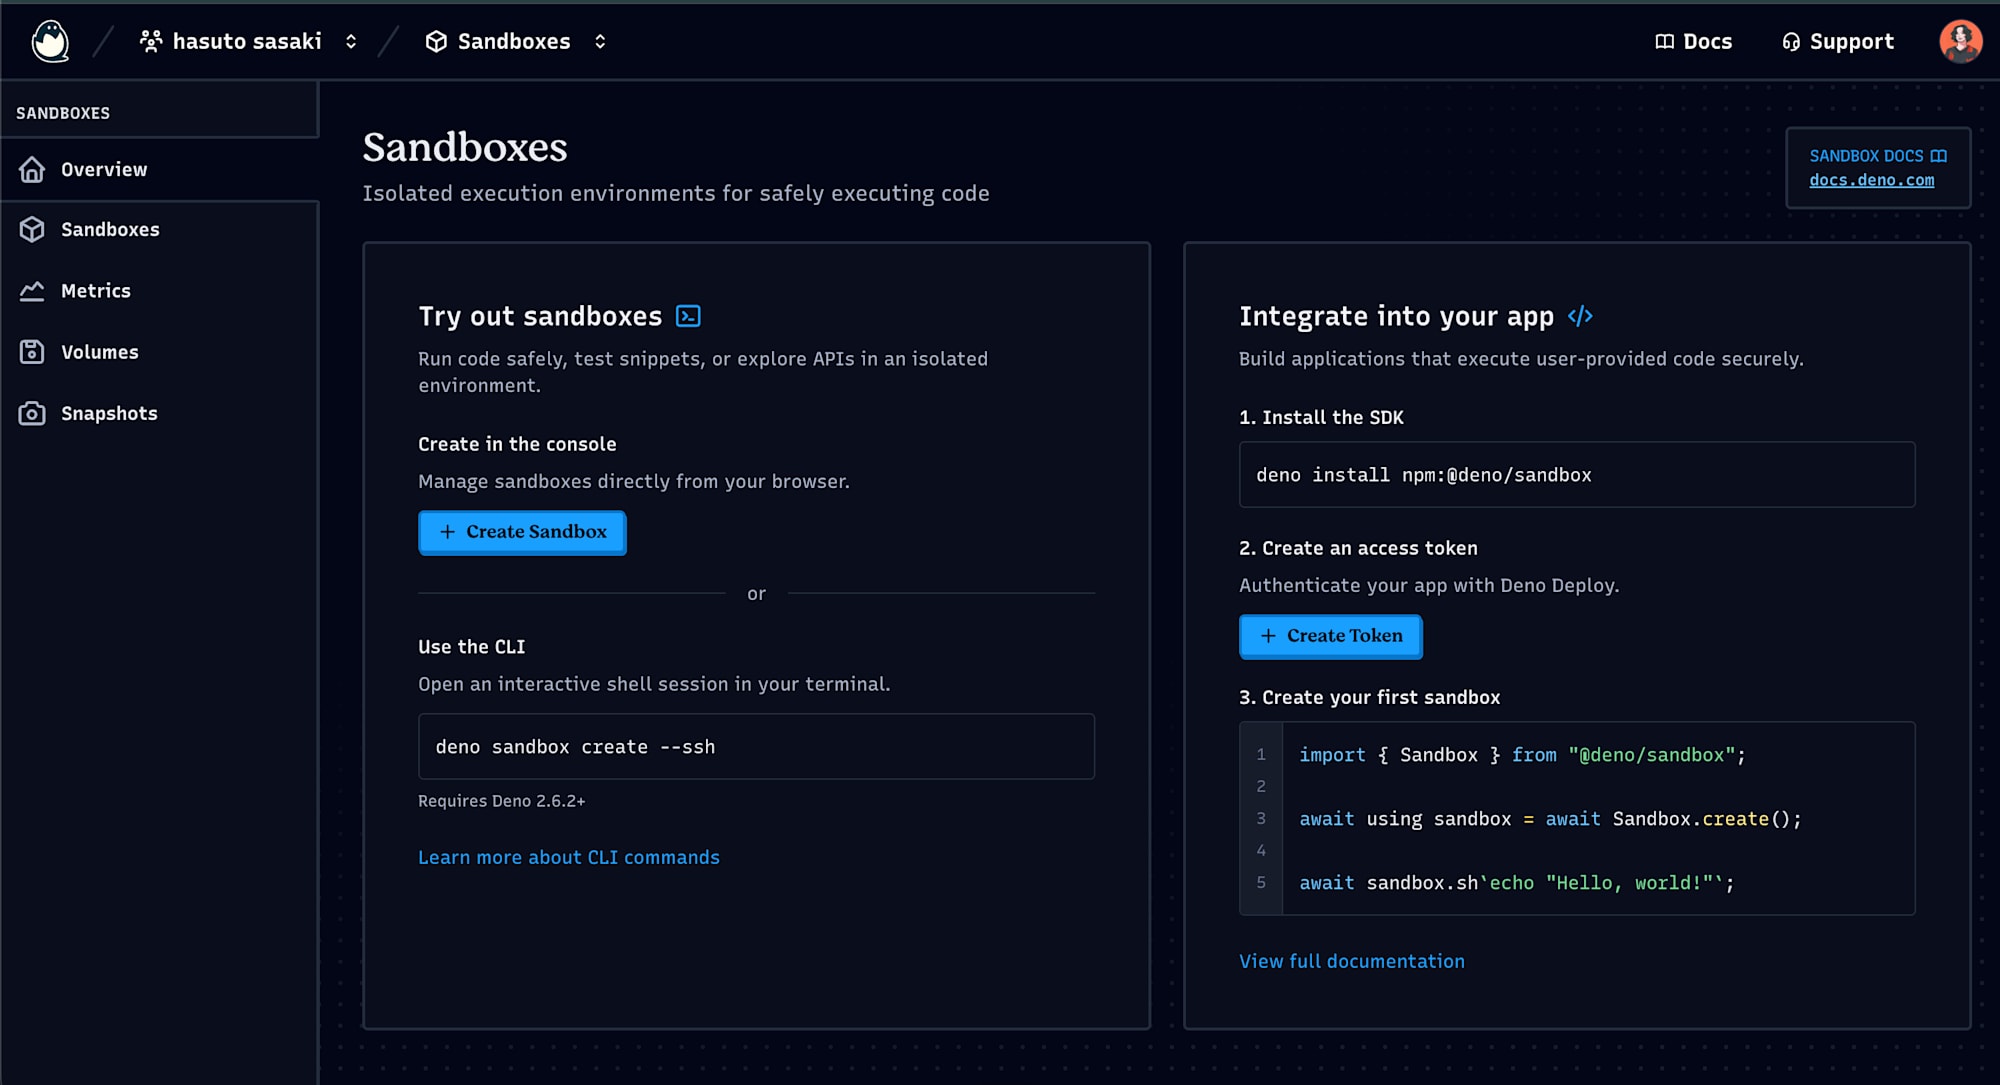Image resolution: width=2000 pixels, height=1085 pixels.
Task: Click the Snapshots camera icon
Action: point(32,413)
